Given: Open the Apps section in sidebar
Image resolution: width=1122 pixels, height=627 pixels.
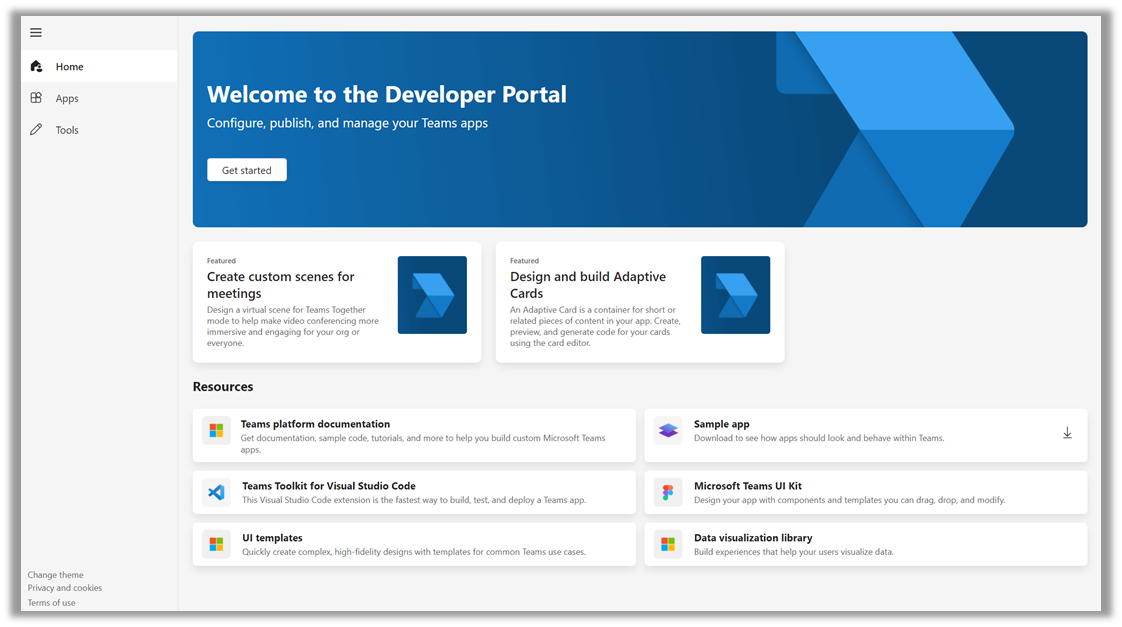Looking at the screenshot, I should pos(67,99).
